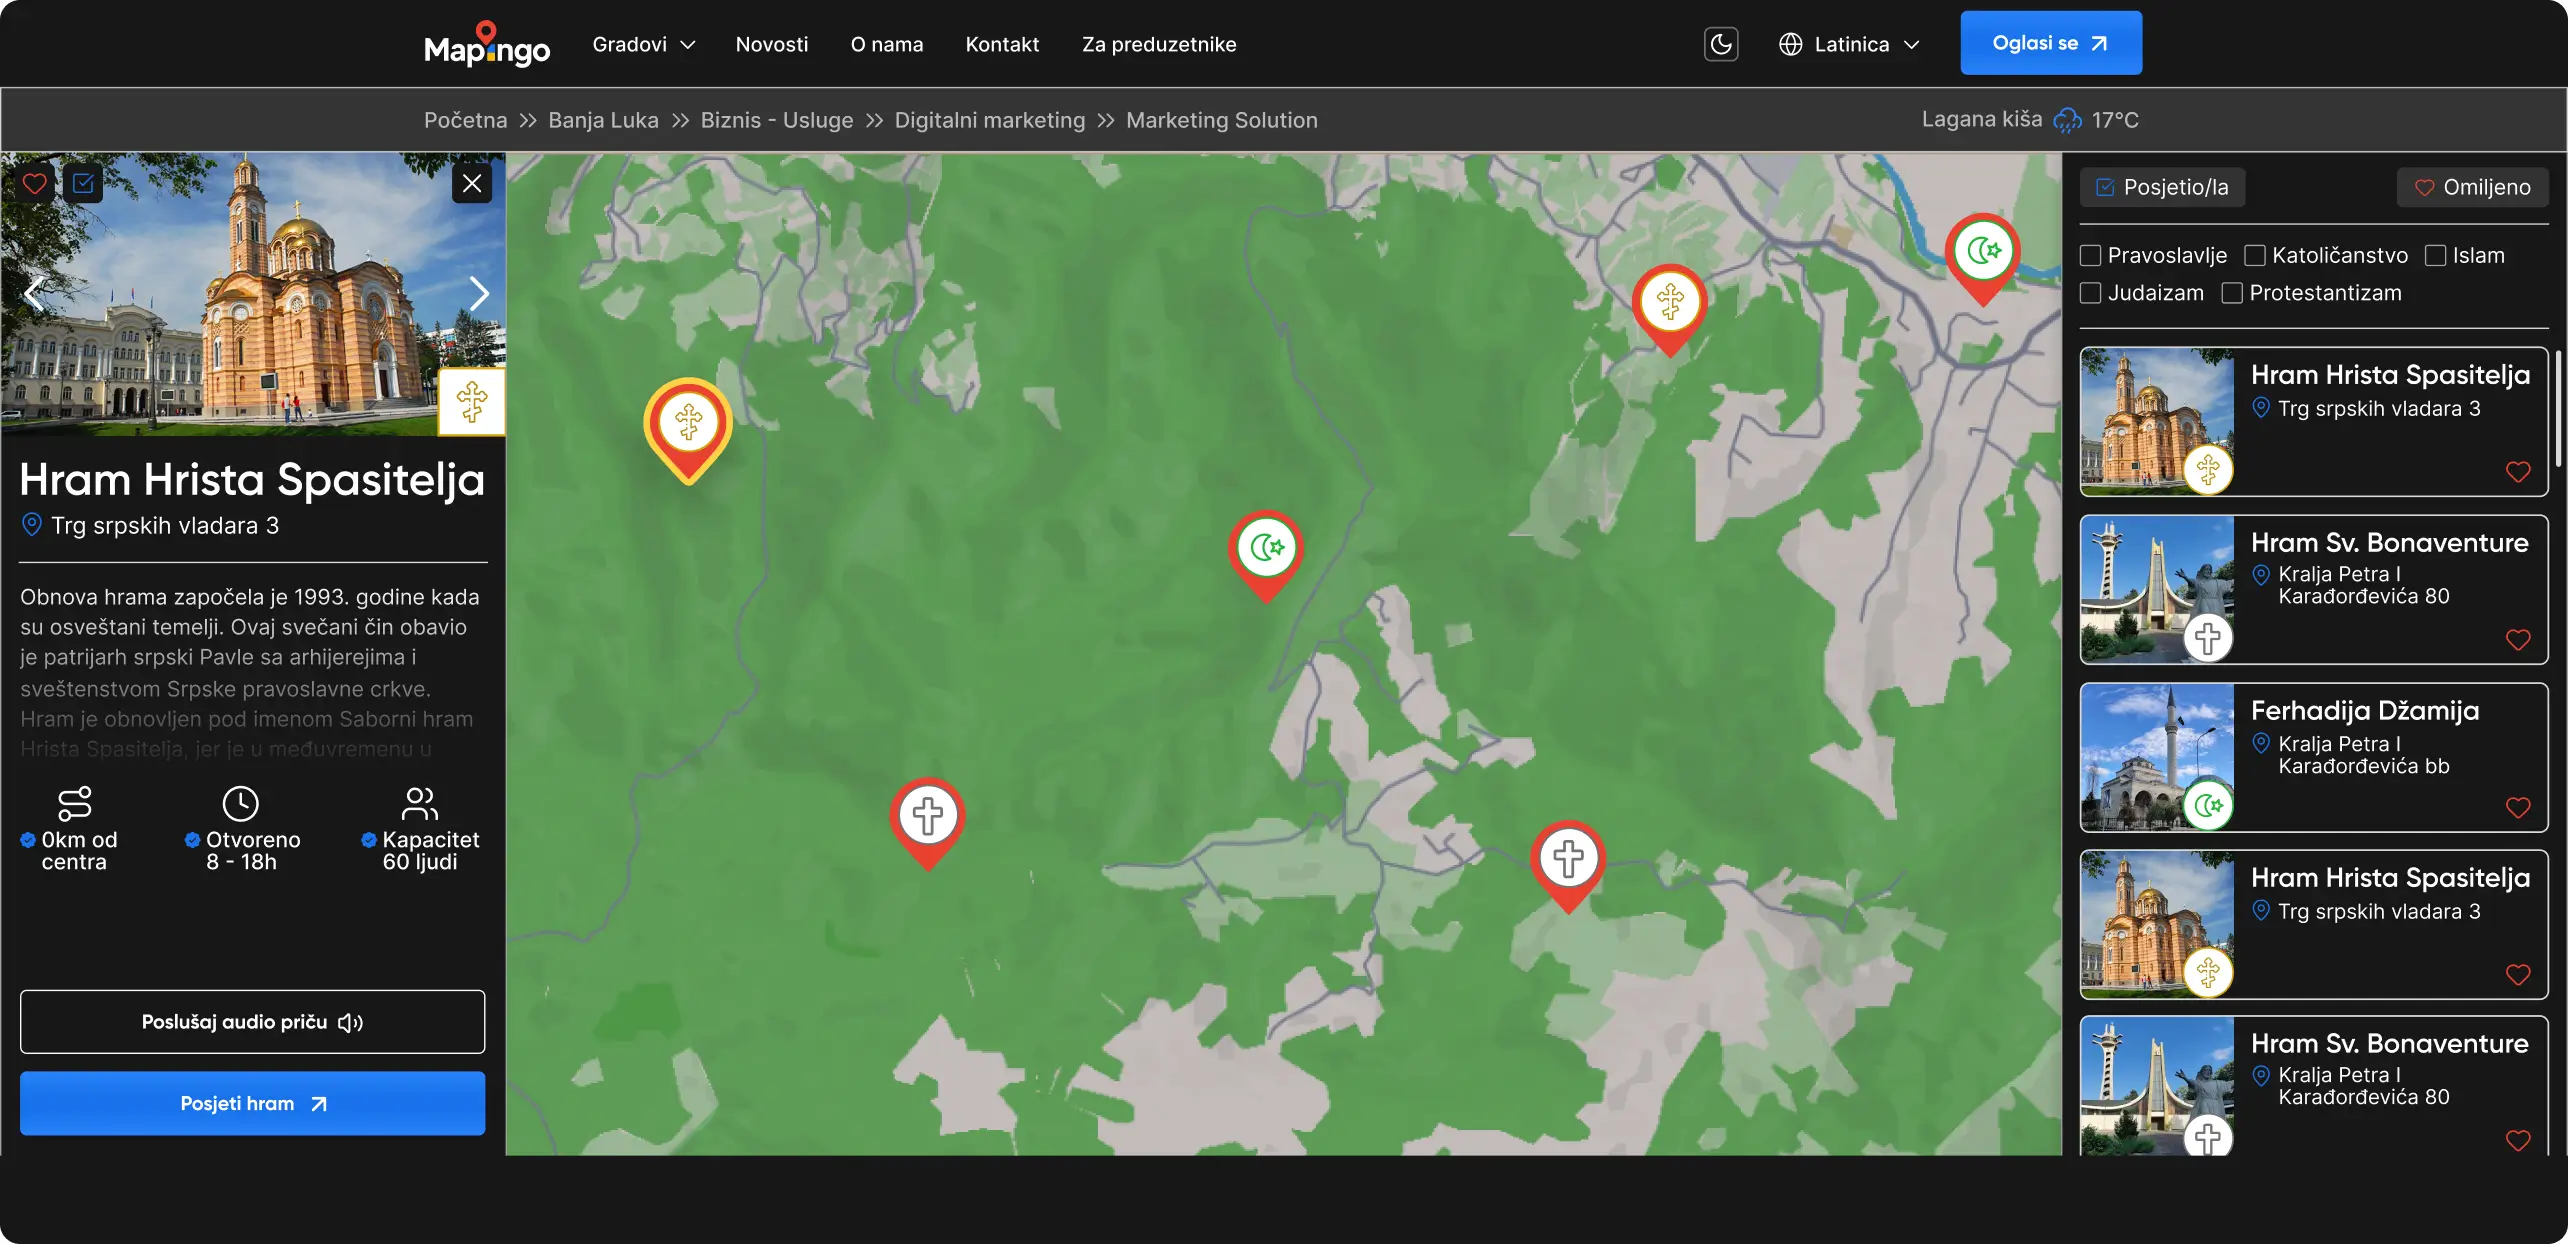Enable the Protestantizam checkbox

(x=2232, y=293)
